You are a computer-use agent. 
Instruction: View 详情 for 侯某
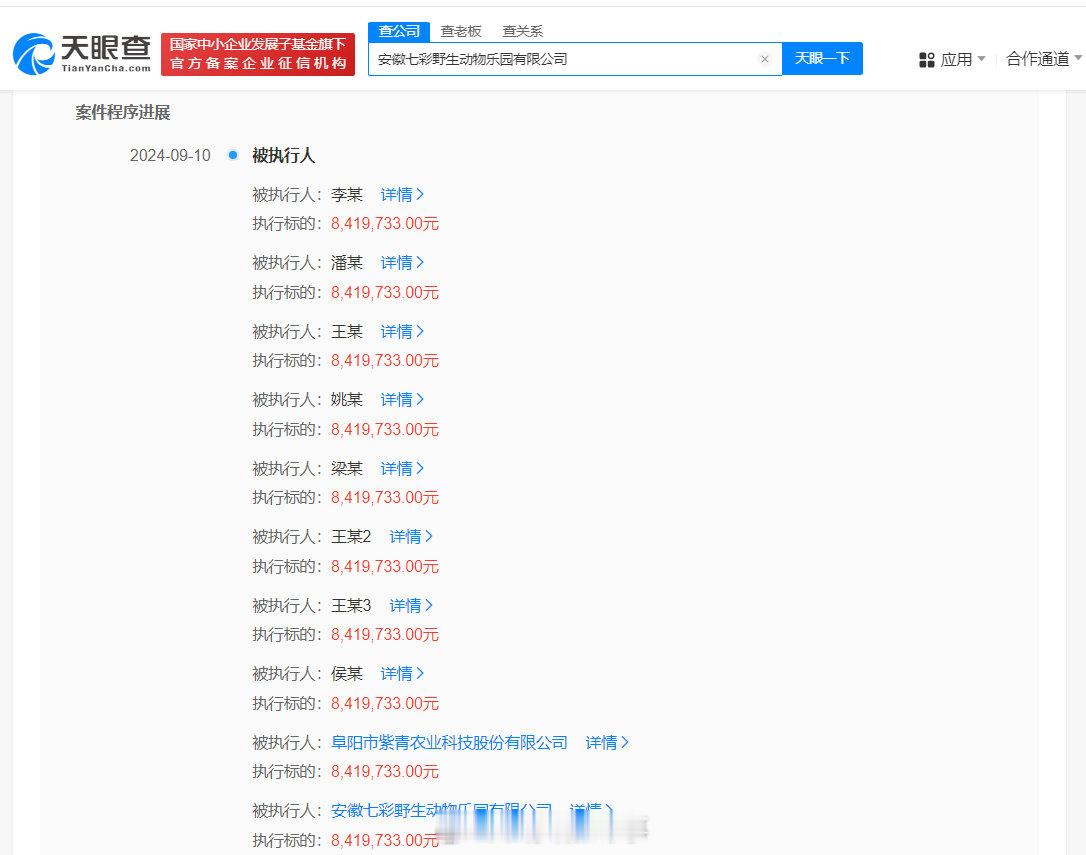tap(402, 673)
